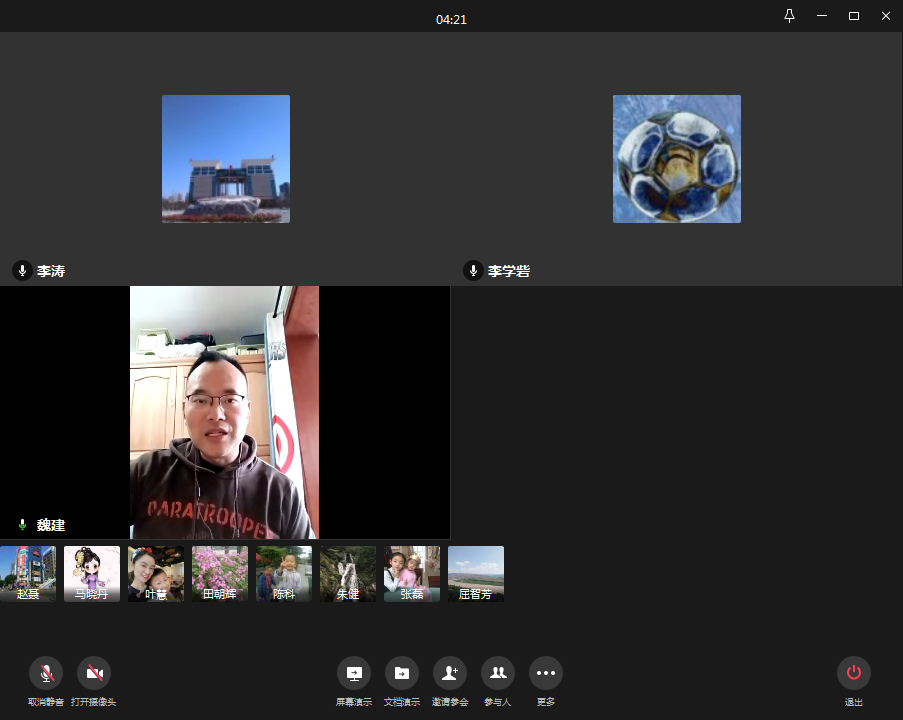Pin the window with the pushpin icon
The image size is (903, 720).
789,16
